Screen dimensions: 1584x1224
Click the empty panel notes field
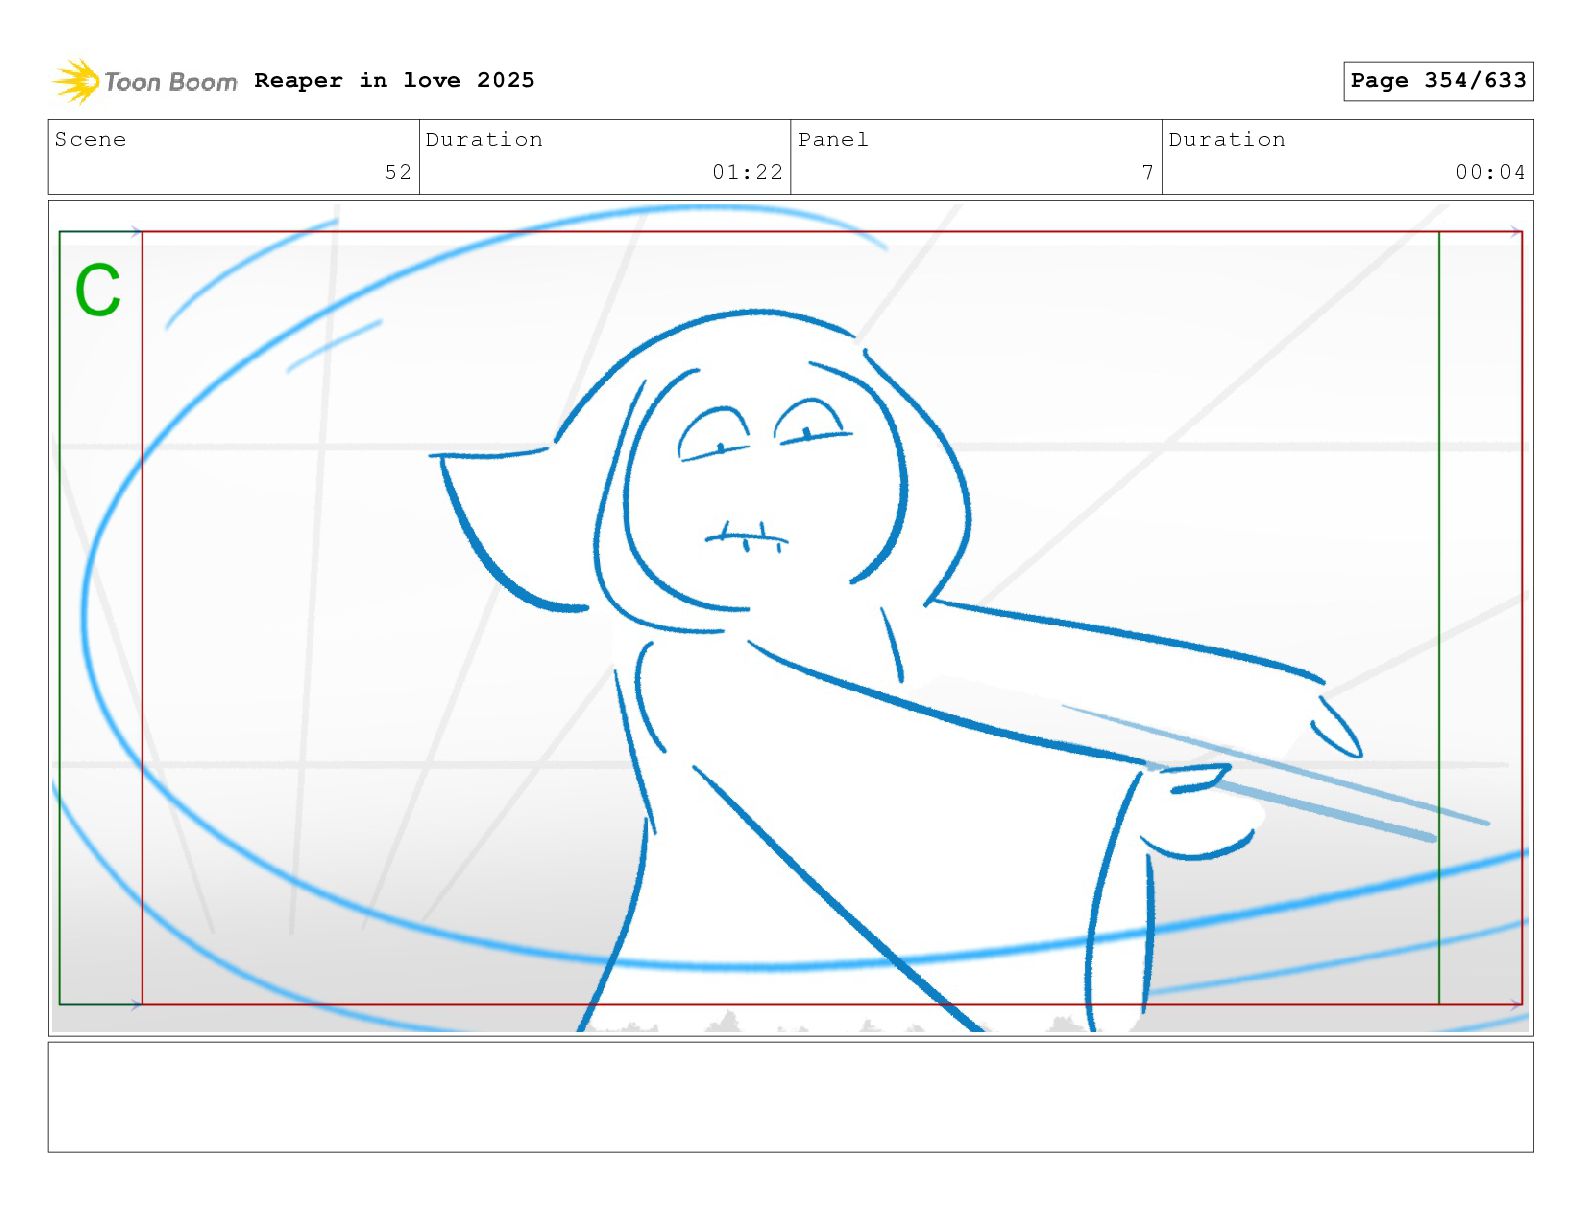(x=790, y=1097)
